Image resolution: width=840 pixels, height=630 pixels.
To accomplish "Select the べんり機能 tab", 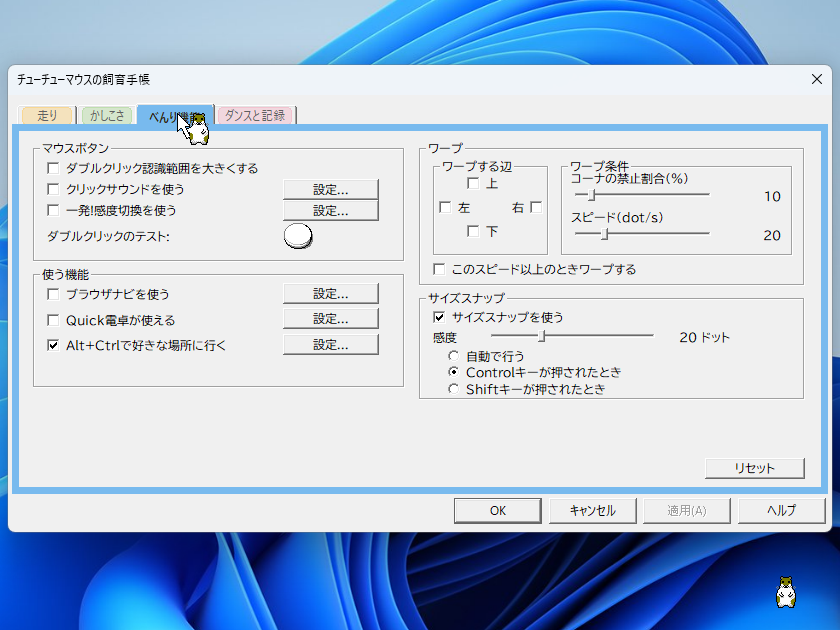I will point(176,115).
